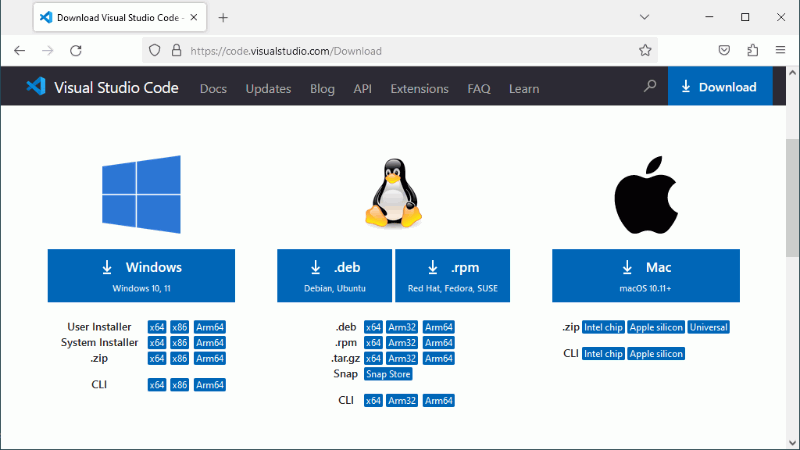Download the .deb Debian, Ubuntu package
This screenshot has width=800, height=450.
(335, 276)
